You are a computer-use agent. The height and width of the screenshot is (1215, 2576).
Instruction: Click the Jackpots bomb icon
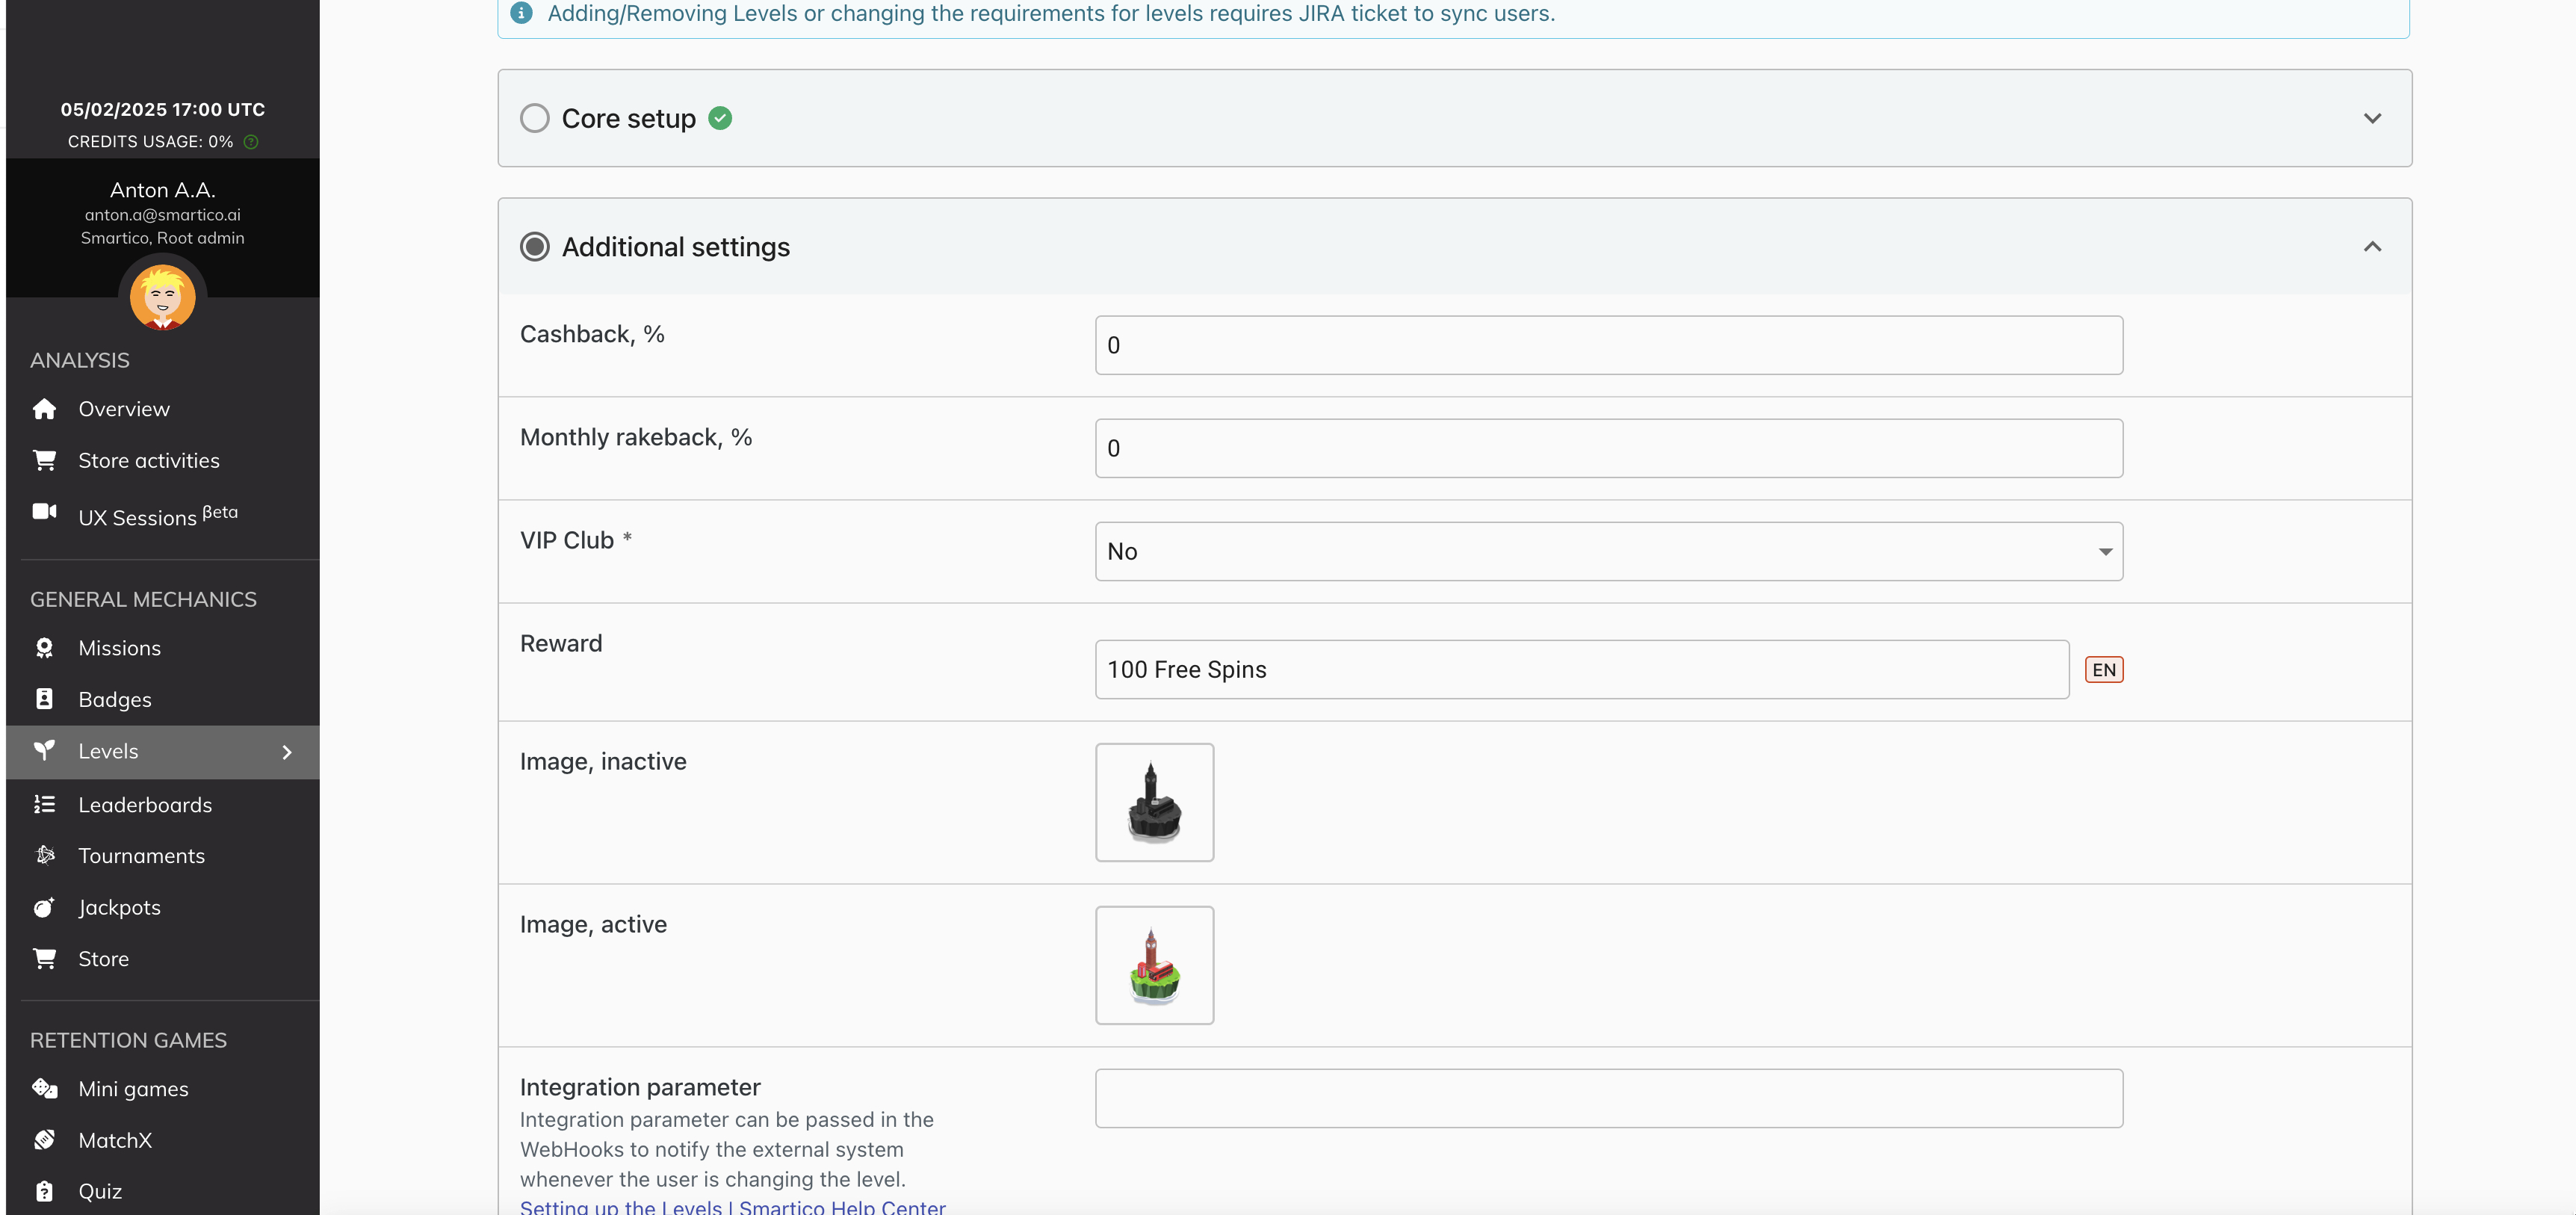44,907
